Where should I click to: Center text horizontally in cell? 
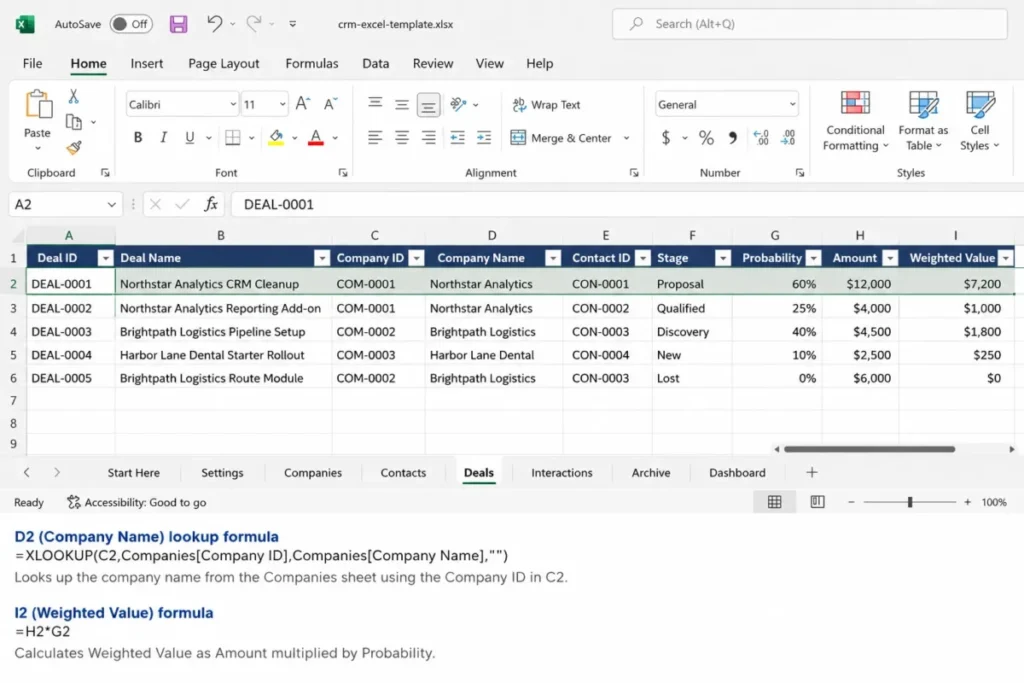click(402, 138)
